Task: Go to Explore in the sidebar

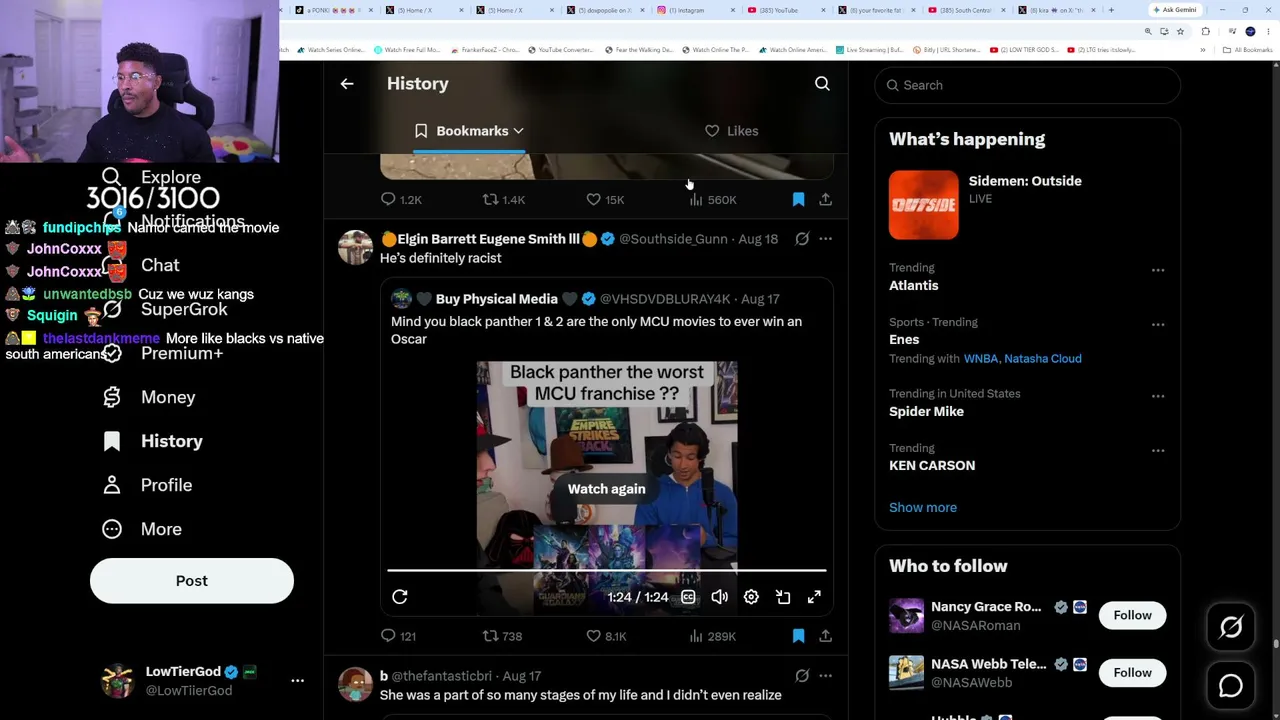Action: (151, 177)
